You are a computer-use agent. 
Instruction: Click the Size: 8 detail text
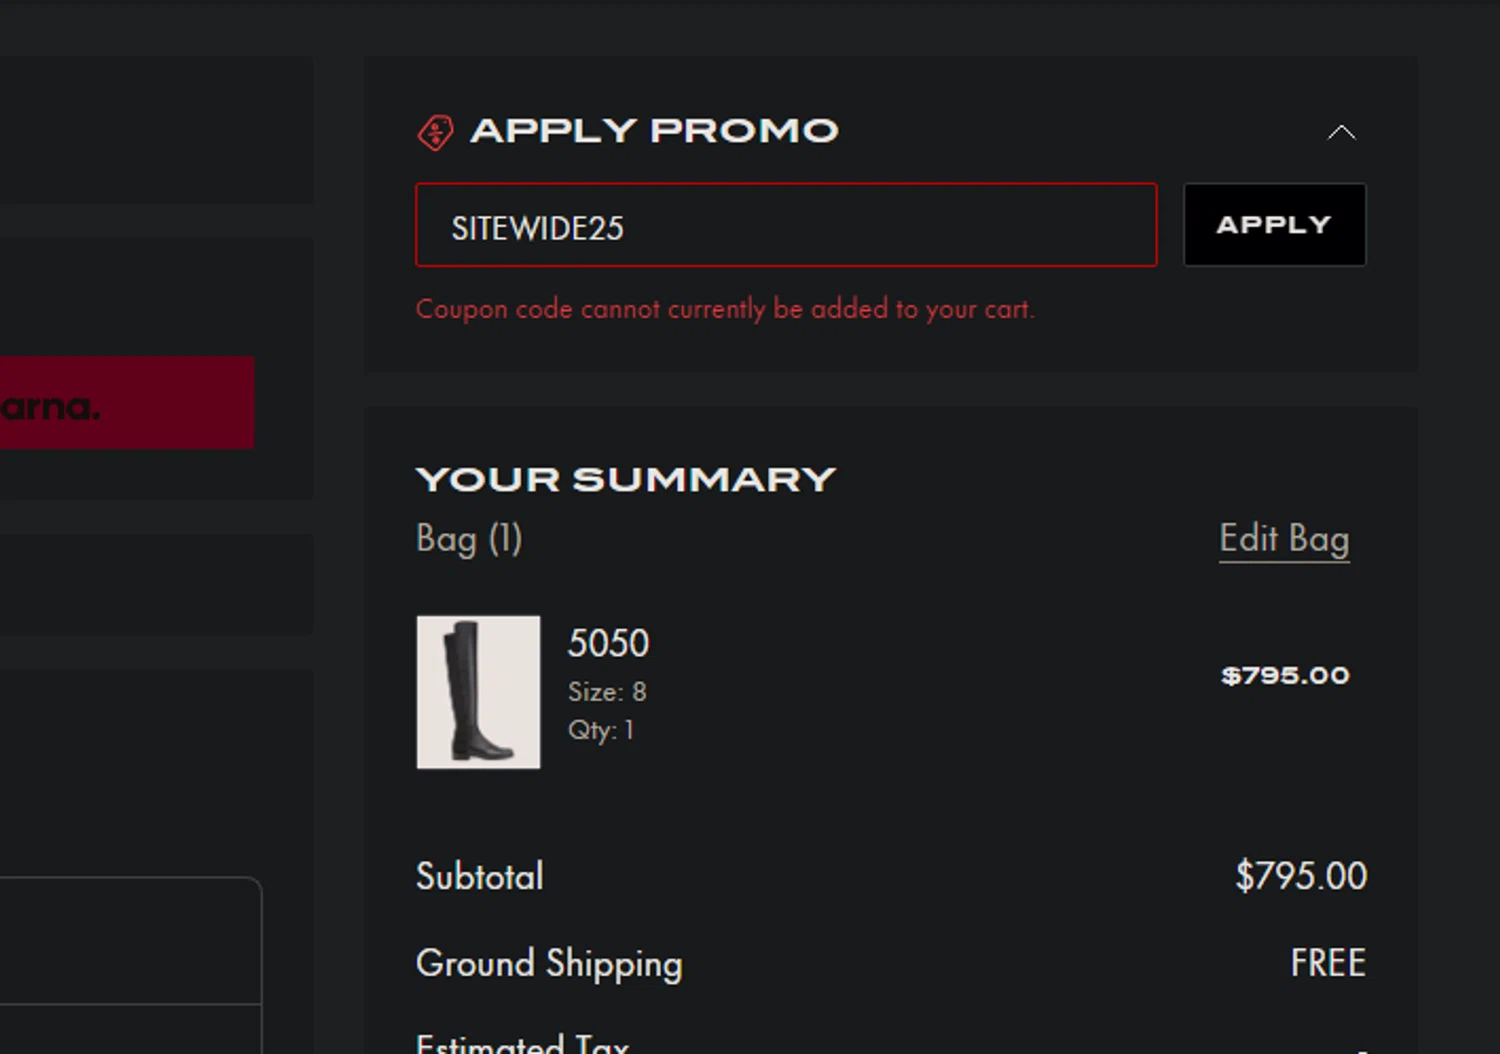pyautogui.click(x=607, y=692)
